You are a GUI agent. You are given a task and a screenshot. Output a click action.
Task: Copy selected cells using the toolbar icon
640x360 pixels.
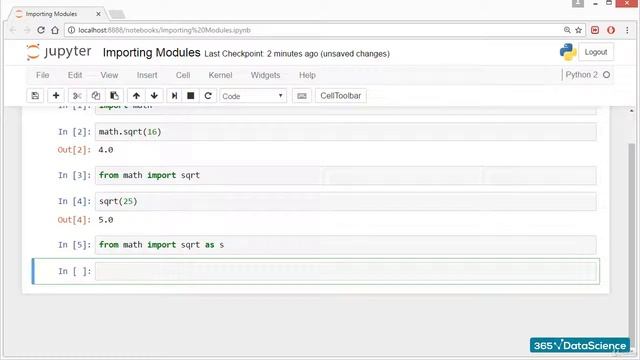pyautogui.click(x=96, y=96)
